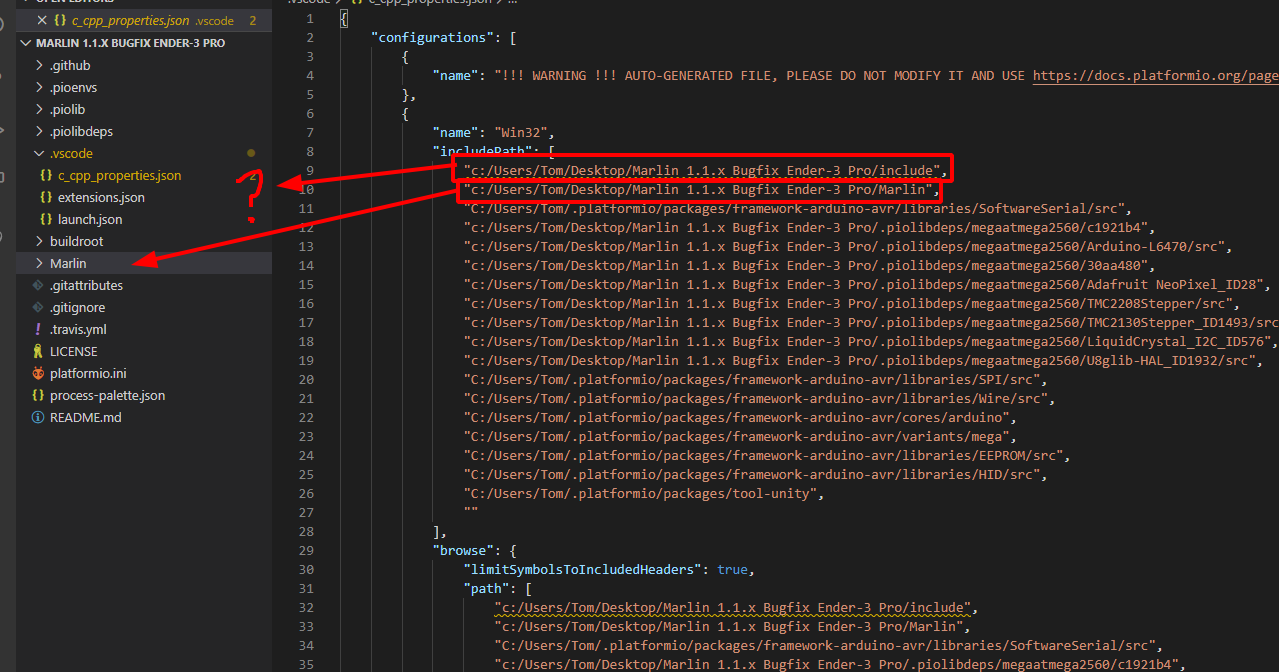1279x672 pixels.
Task: Click the "limitSymbolsToIncludedHeaders" key
Action: click(587, 569)
